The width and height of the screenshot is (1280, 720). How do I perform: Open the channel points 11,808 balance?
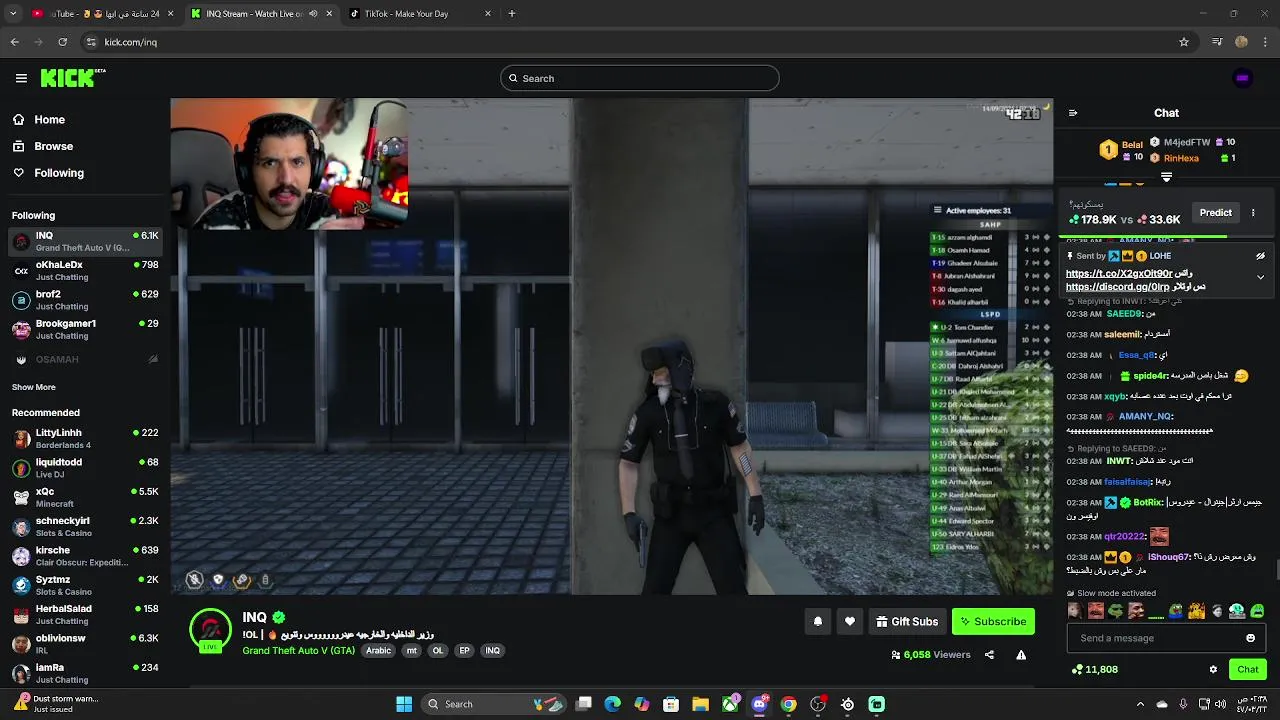tap(1094, 670)
